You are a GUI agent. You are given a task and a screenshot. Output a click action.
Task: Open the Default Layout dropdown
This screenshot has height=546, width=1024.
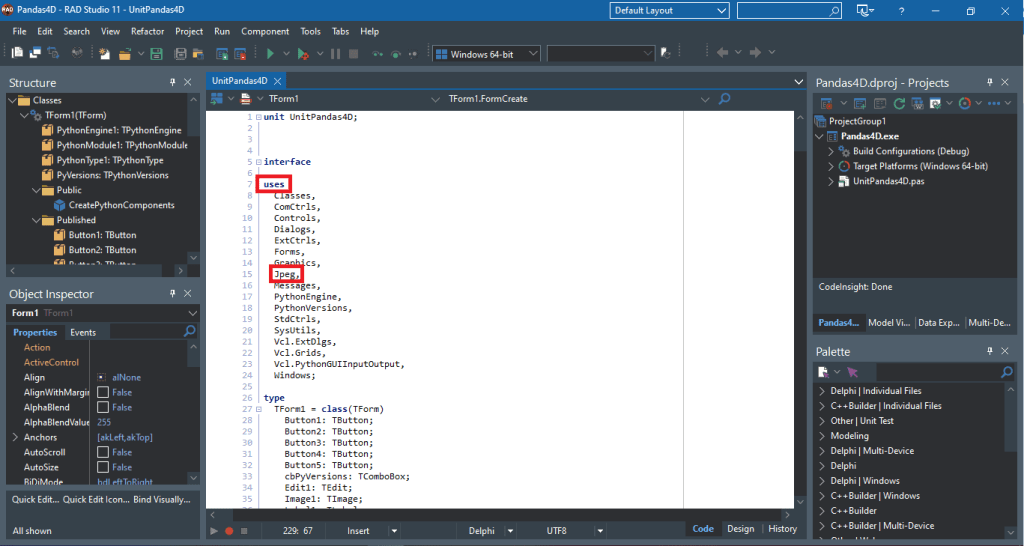669,10
